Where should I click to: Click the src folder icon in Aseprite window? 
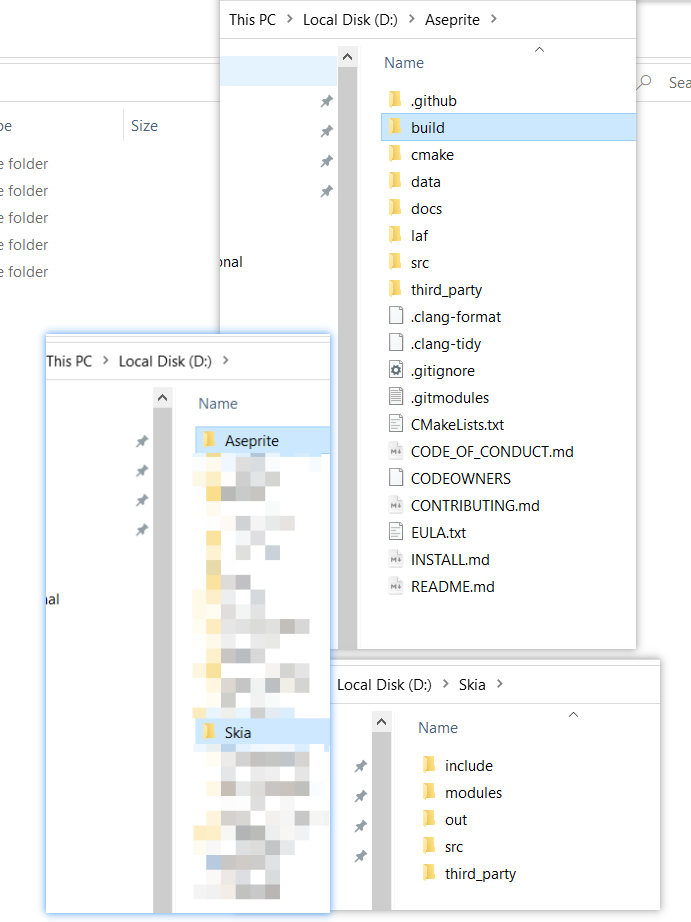pos(395,262)
